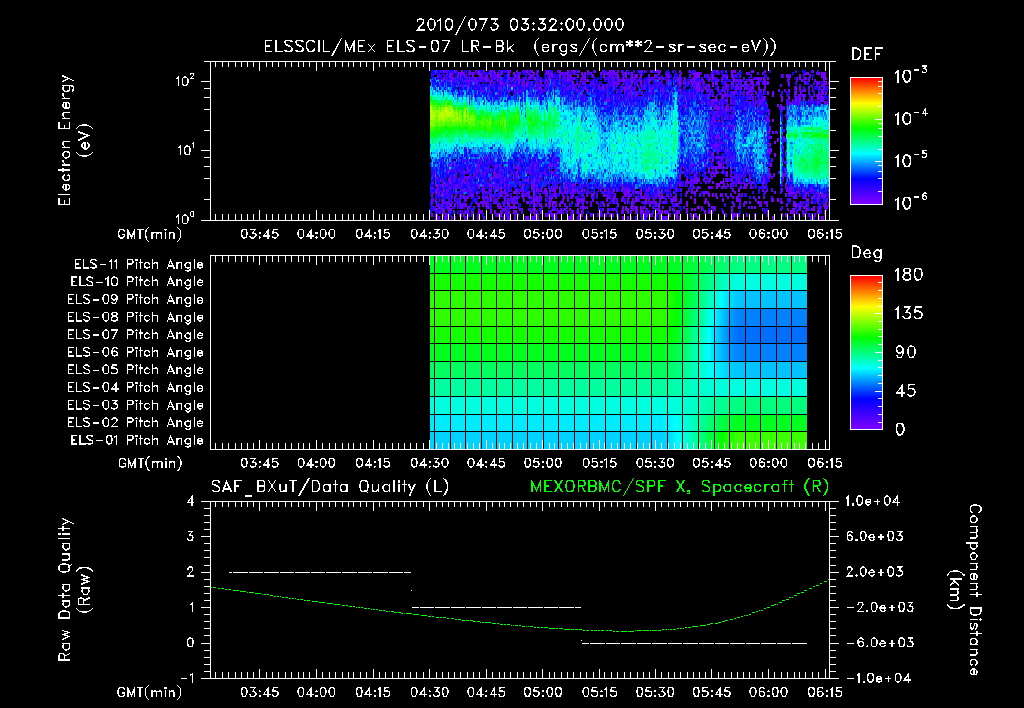Select the ELS-10 Pitch Angle row label

(137, 282)
